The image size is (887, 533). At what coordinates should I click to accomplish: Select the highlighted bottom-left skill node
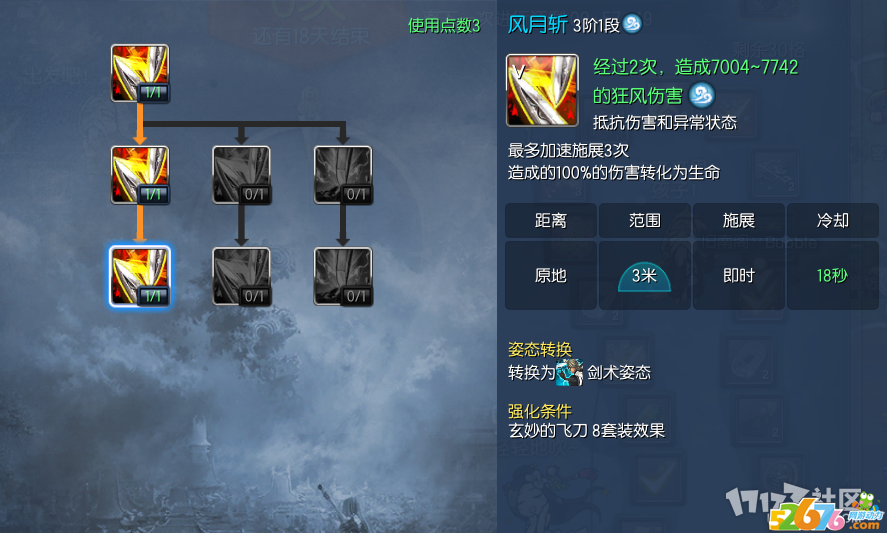pyautogui.click(x=140, y=276)
